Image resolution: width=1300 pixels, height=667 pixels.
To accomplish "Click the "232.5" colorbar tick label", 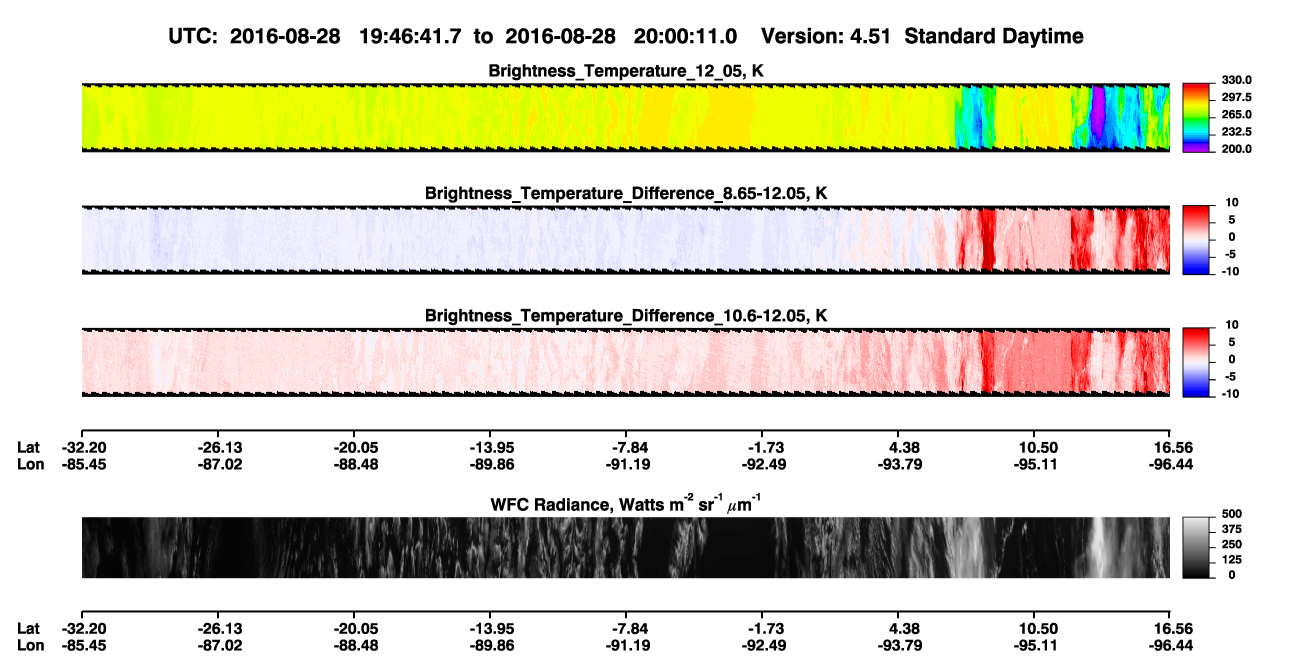I will (x=1235, y=131).
